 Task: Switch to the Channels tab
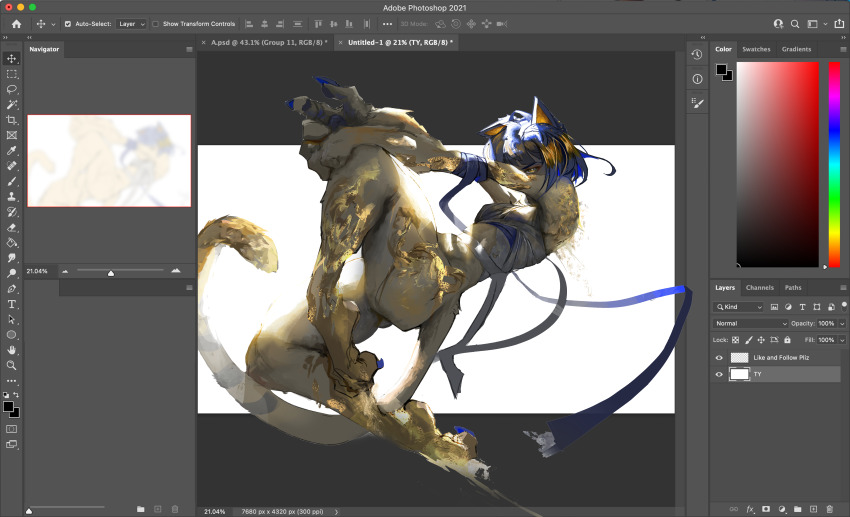pos(759,288)
